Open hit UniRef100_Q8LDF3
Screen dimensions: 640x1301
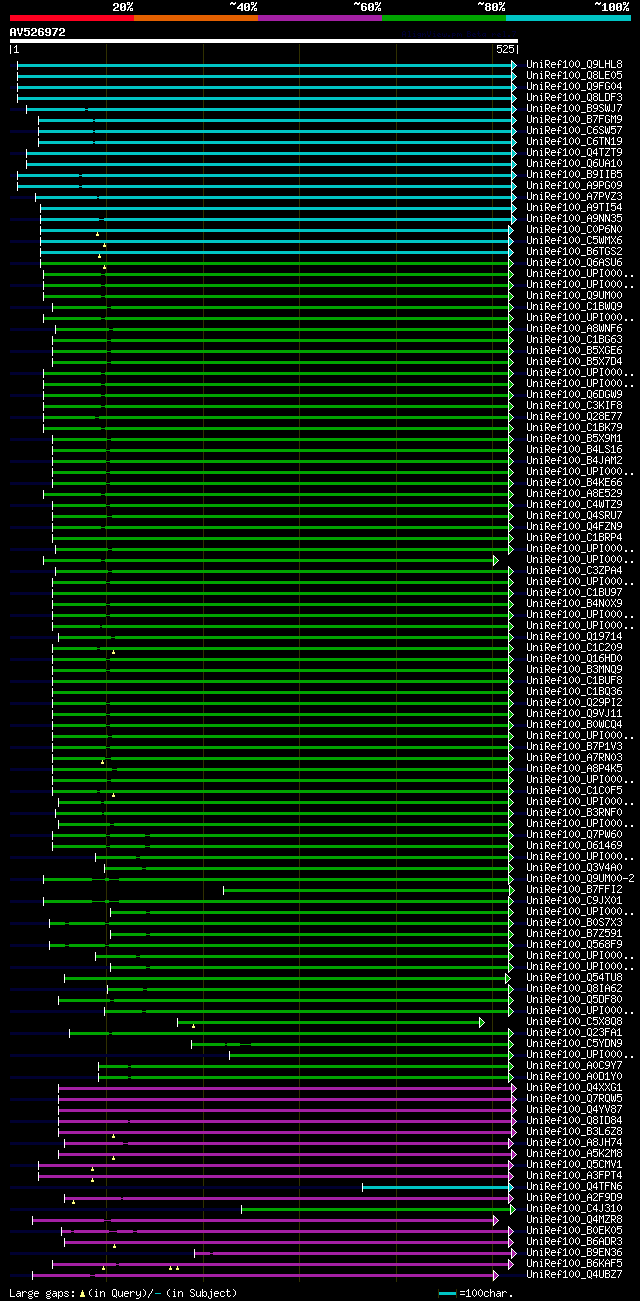pos(574,98)
